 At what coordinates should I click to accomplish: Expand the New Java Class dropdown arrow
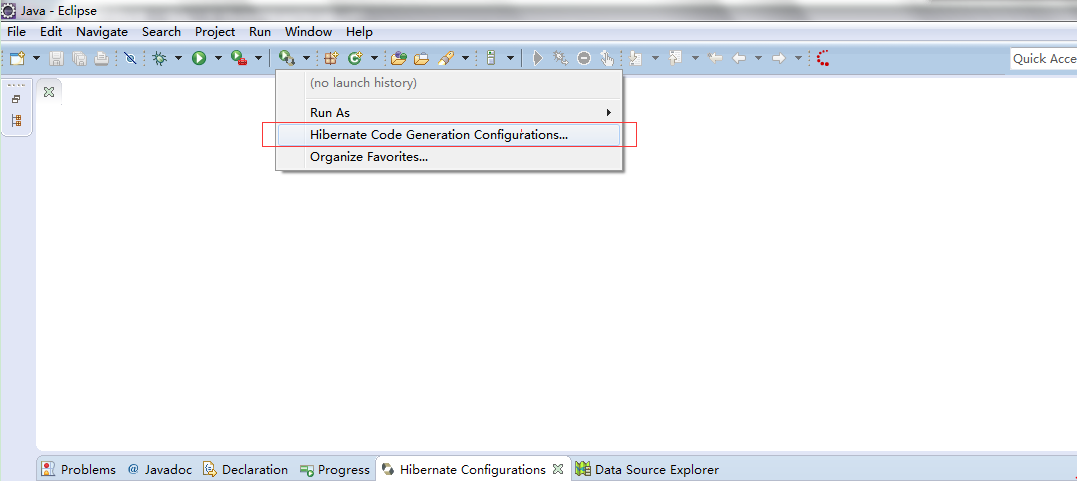point(374,58)
